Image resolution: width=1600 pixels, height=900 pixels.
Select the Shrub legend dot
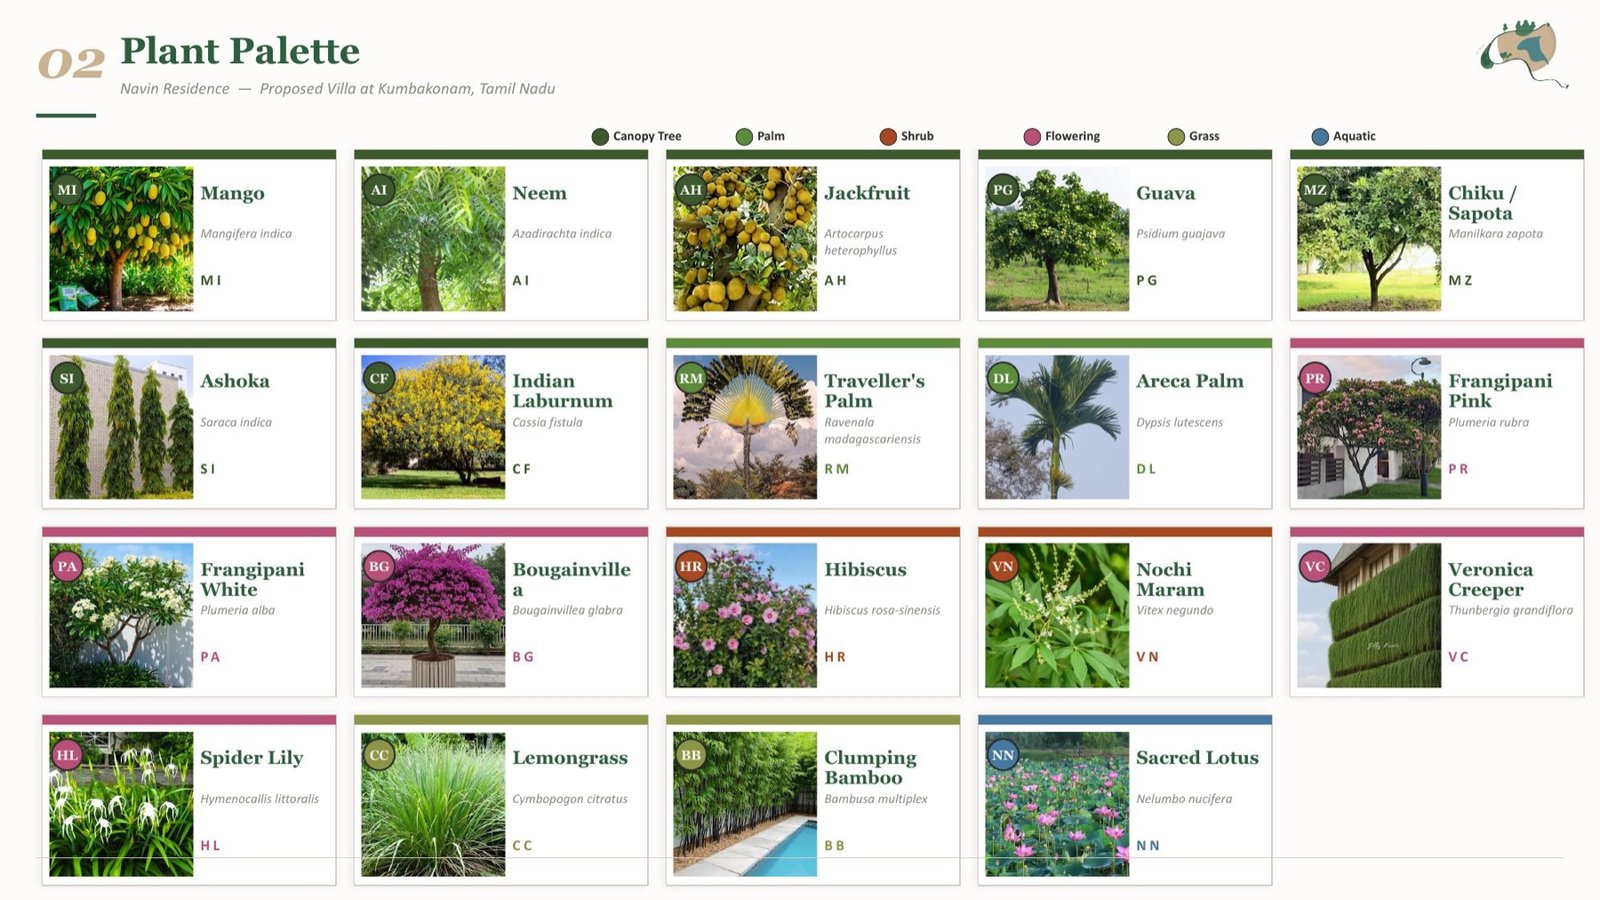[888, 136]
